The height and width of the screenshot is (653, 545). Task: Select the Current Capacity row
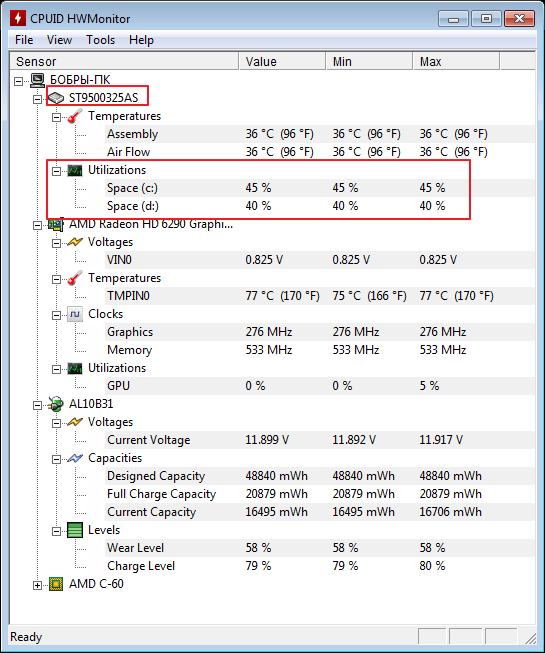point(320,512)
